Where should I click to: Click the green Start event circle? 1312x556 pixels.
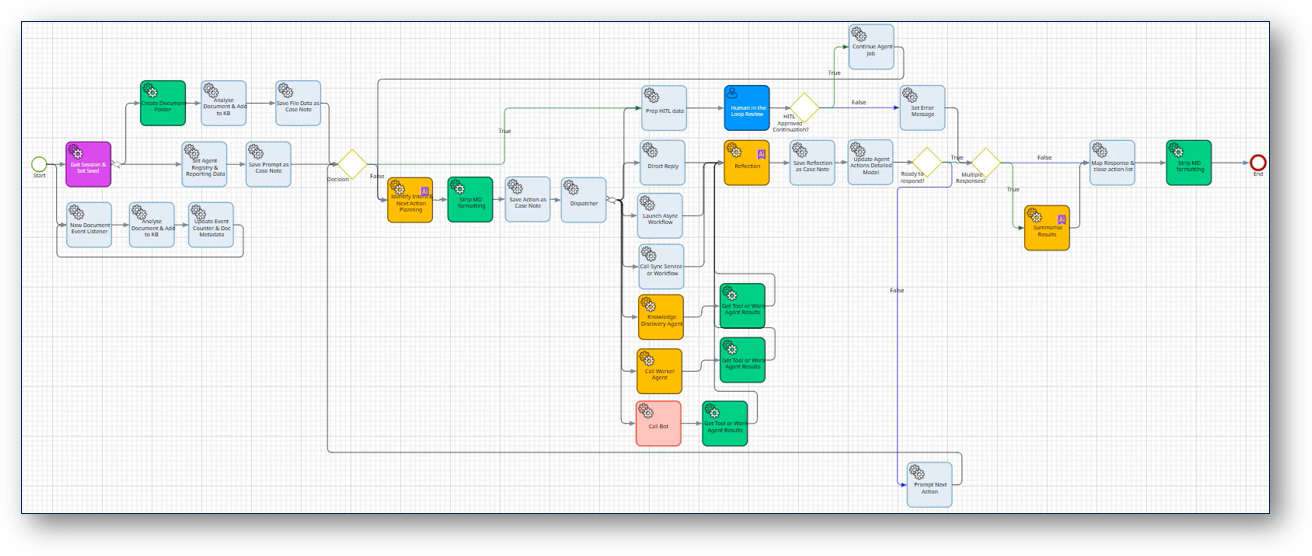click(39, 164)
